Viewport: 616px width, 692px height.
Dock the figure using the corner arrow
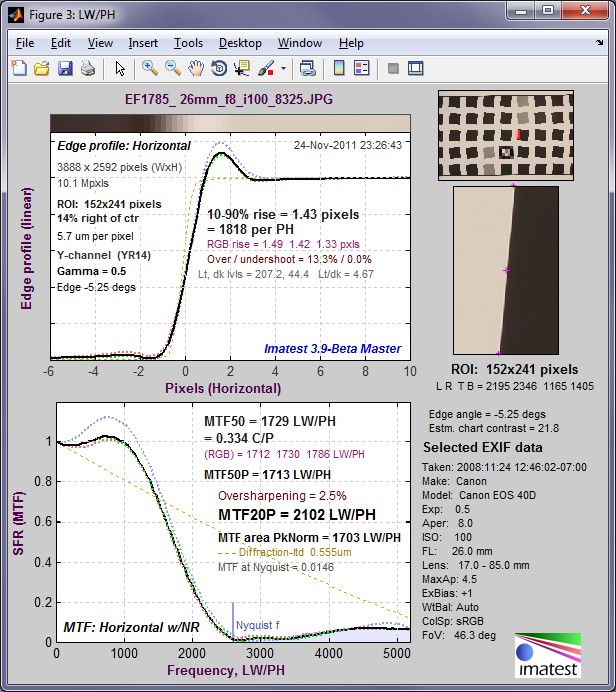point(599,42)
